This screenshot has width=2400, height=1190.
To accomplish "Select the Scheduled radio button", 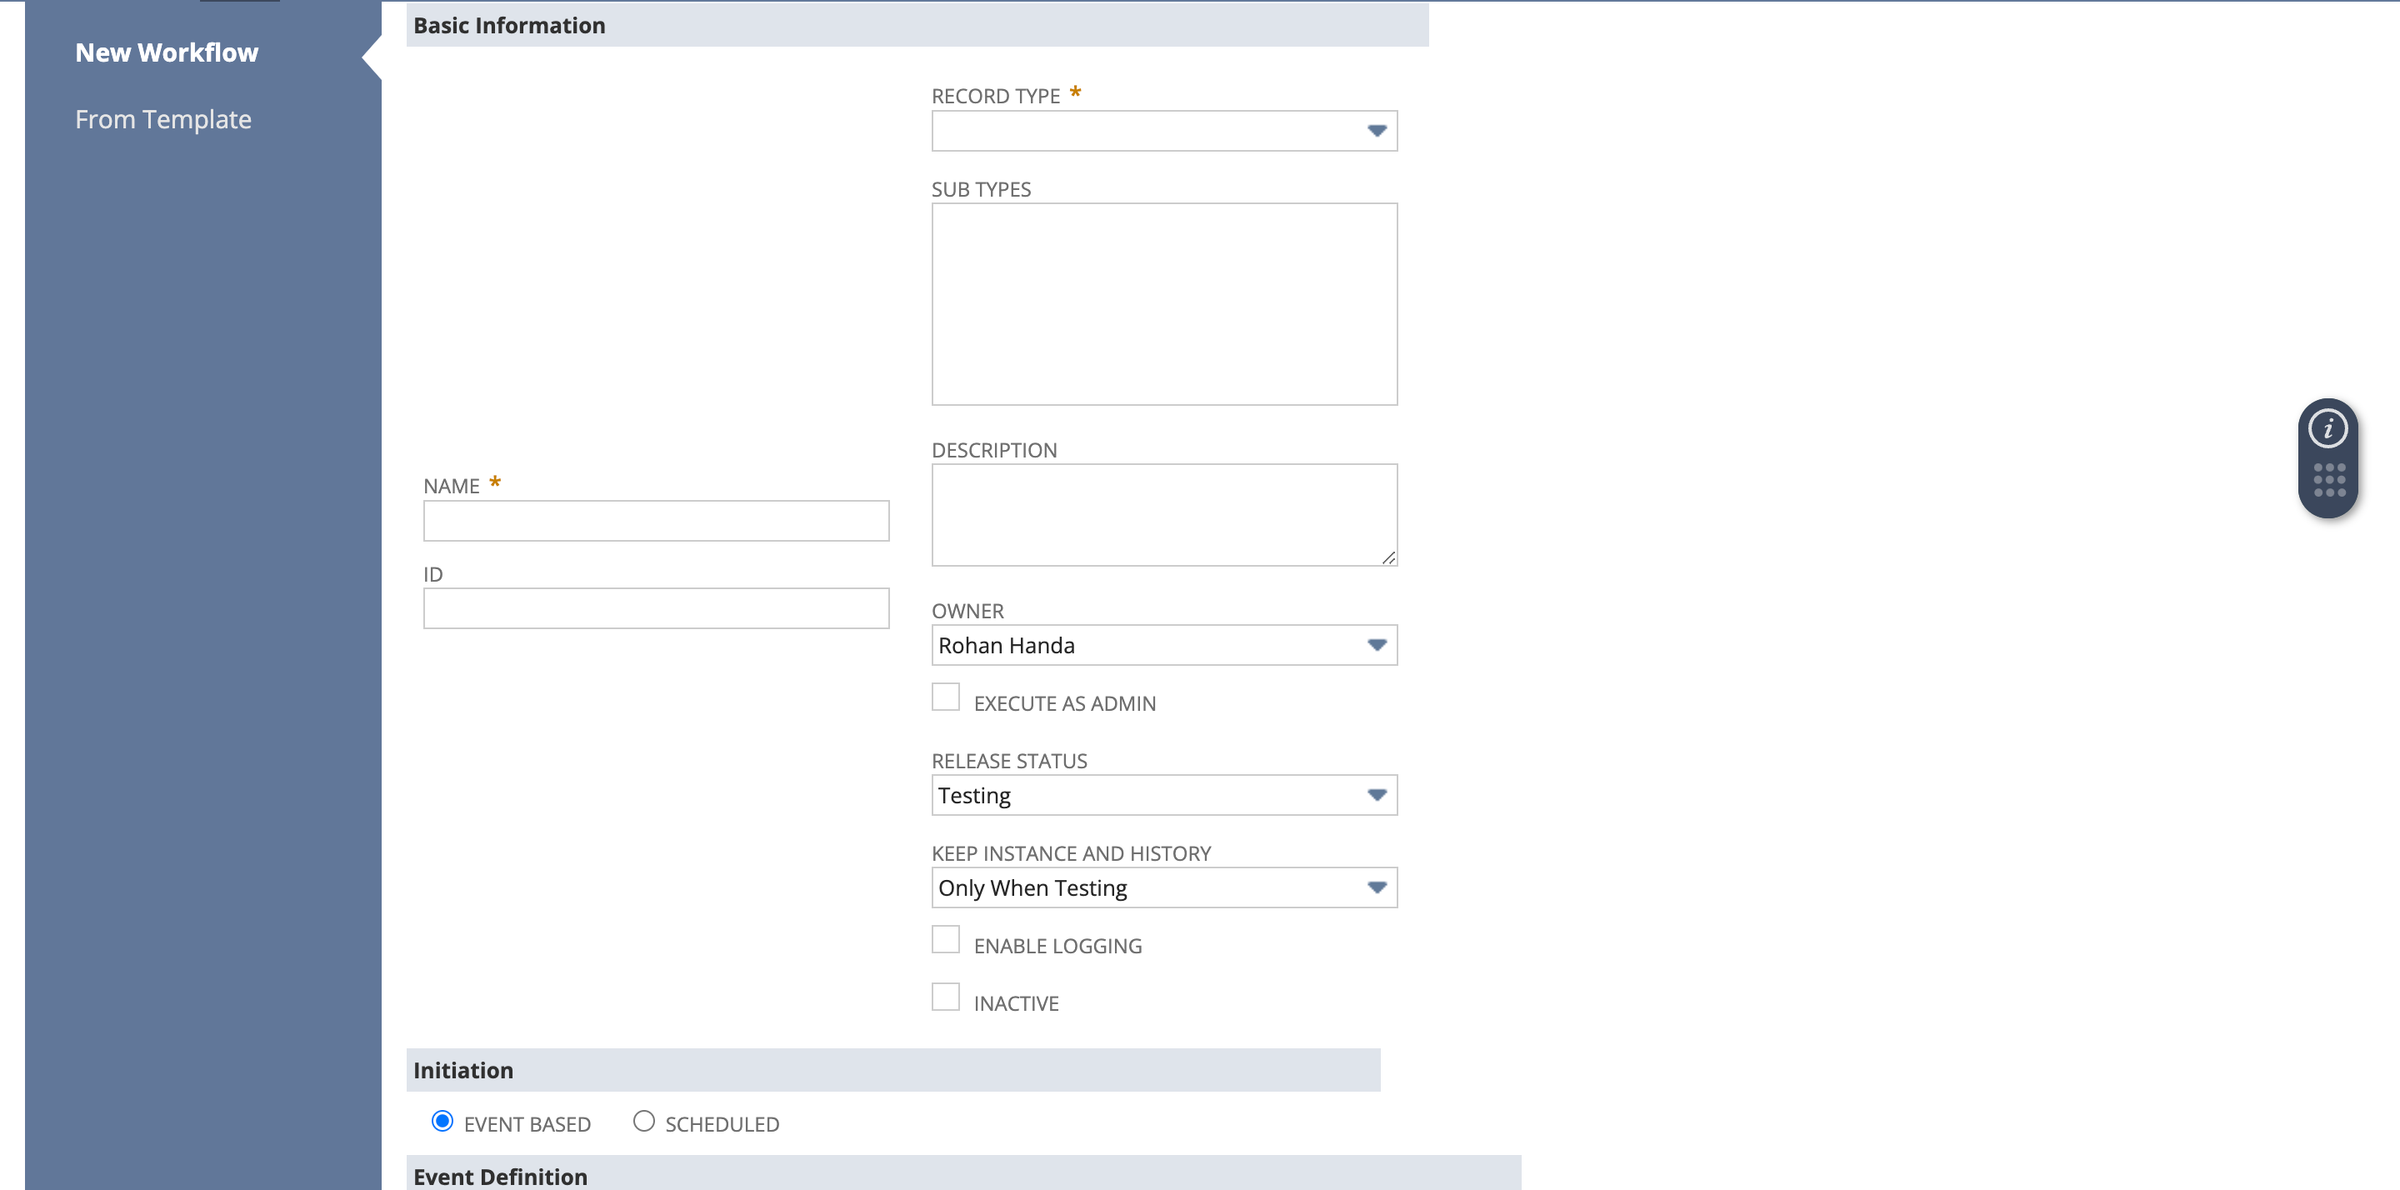I will click(x=644, y=1121).
